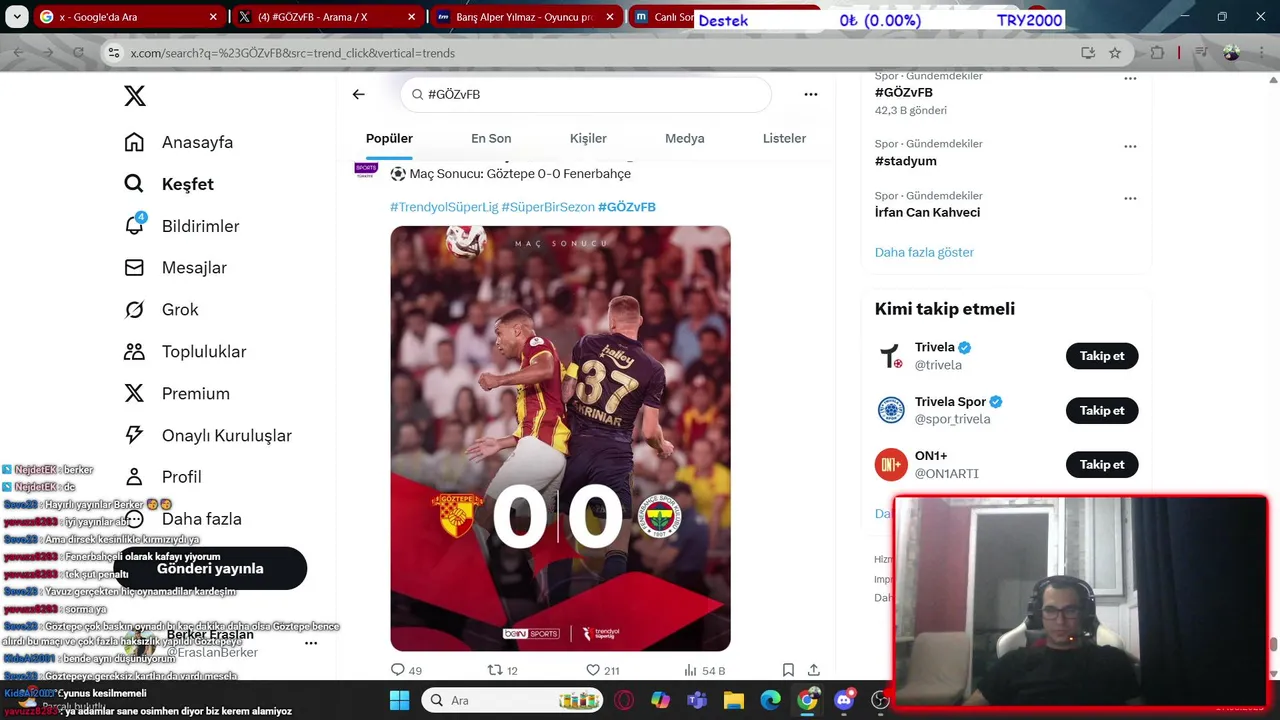Image resolution: width=1280 pixels, height=720 pixels.
Task: Open search options three-dot menu
Action: click(811, 94)
